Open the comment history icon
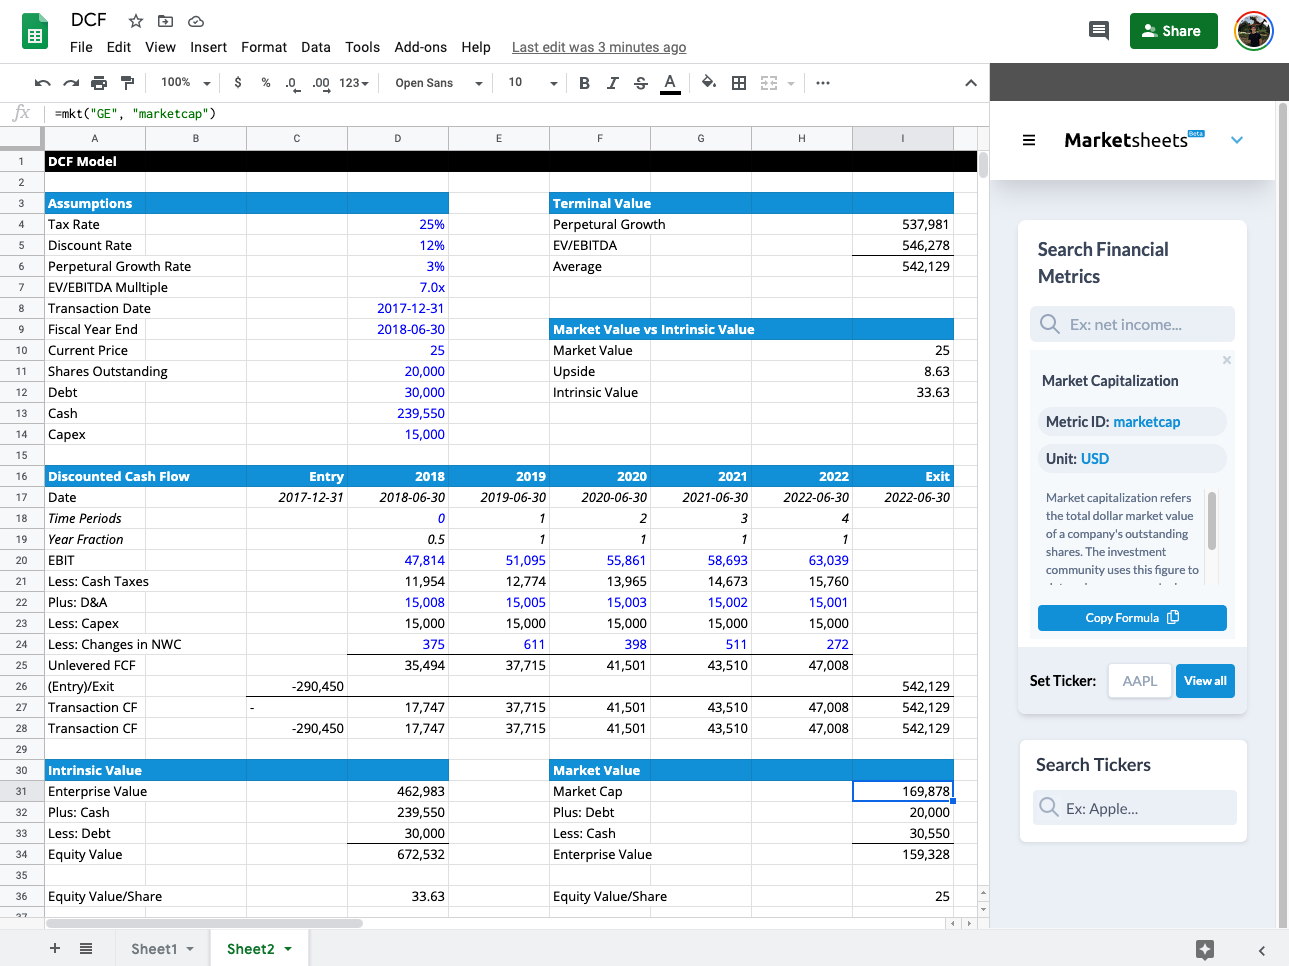Viewport: 1289px width, 966px height. (1099, 31)
